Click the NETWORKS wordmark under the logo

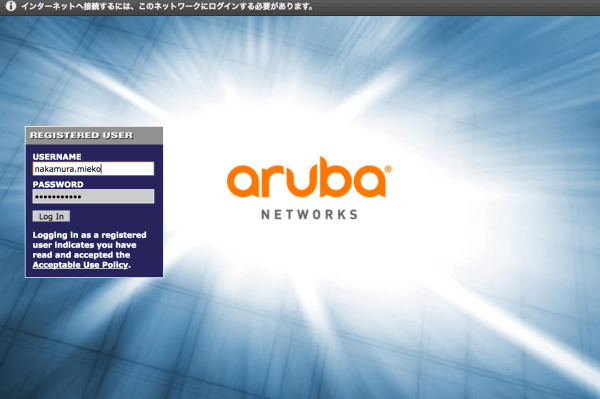(310, 215)
